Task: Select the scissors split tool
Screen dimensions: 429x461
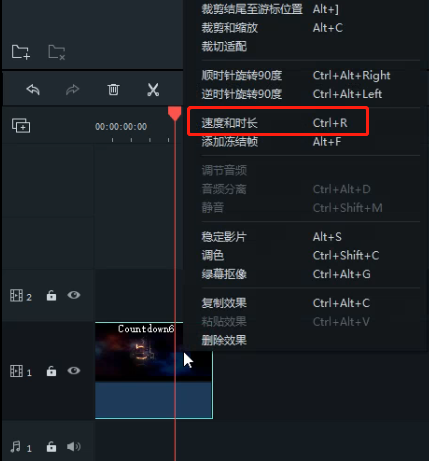Action: pos(153,90)
